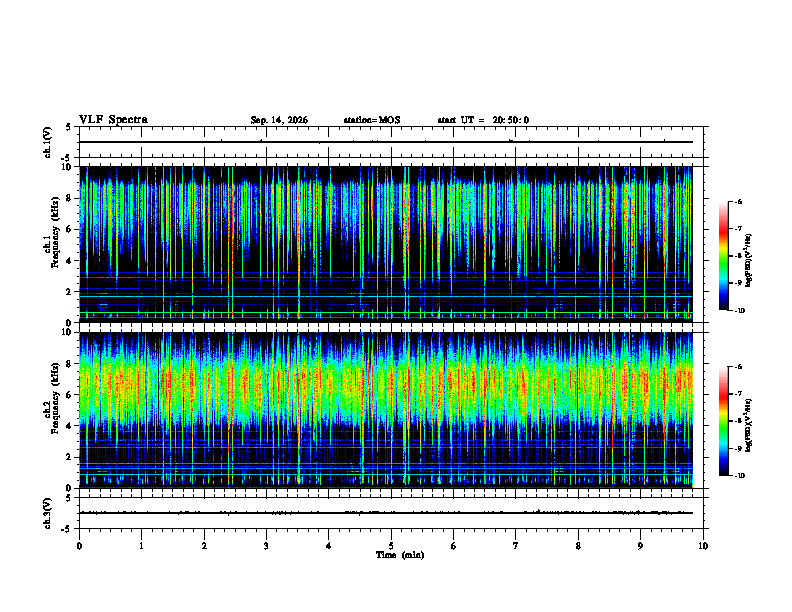Screen dimensions: 792x612
Task: Select the 10 minute tick on time axis
Action: coord(703,546)
